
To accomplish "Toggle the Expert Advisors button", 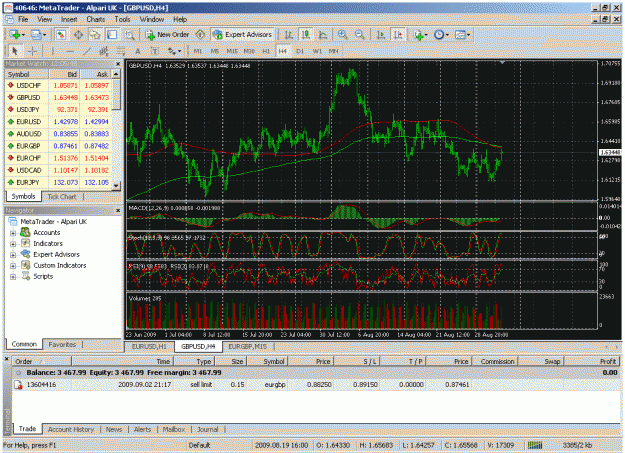I will coord(243,35).
